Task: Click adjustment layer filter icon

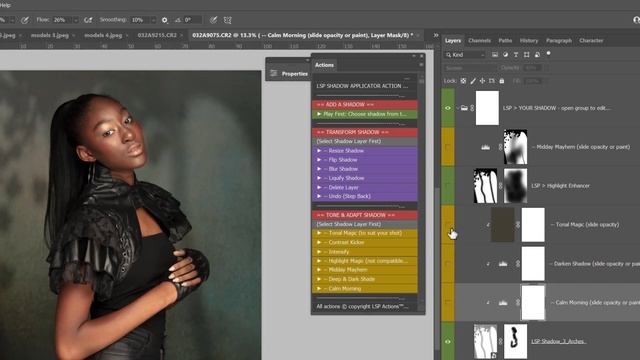Action: [505, 54]
